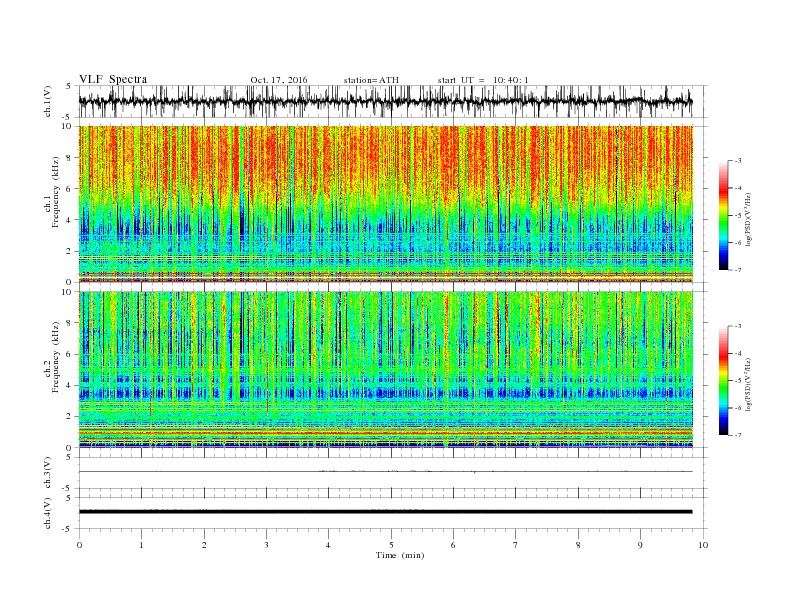Pick the ch.2 spectrogram color scale bar

pos(723,380)
